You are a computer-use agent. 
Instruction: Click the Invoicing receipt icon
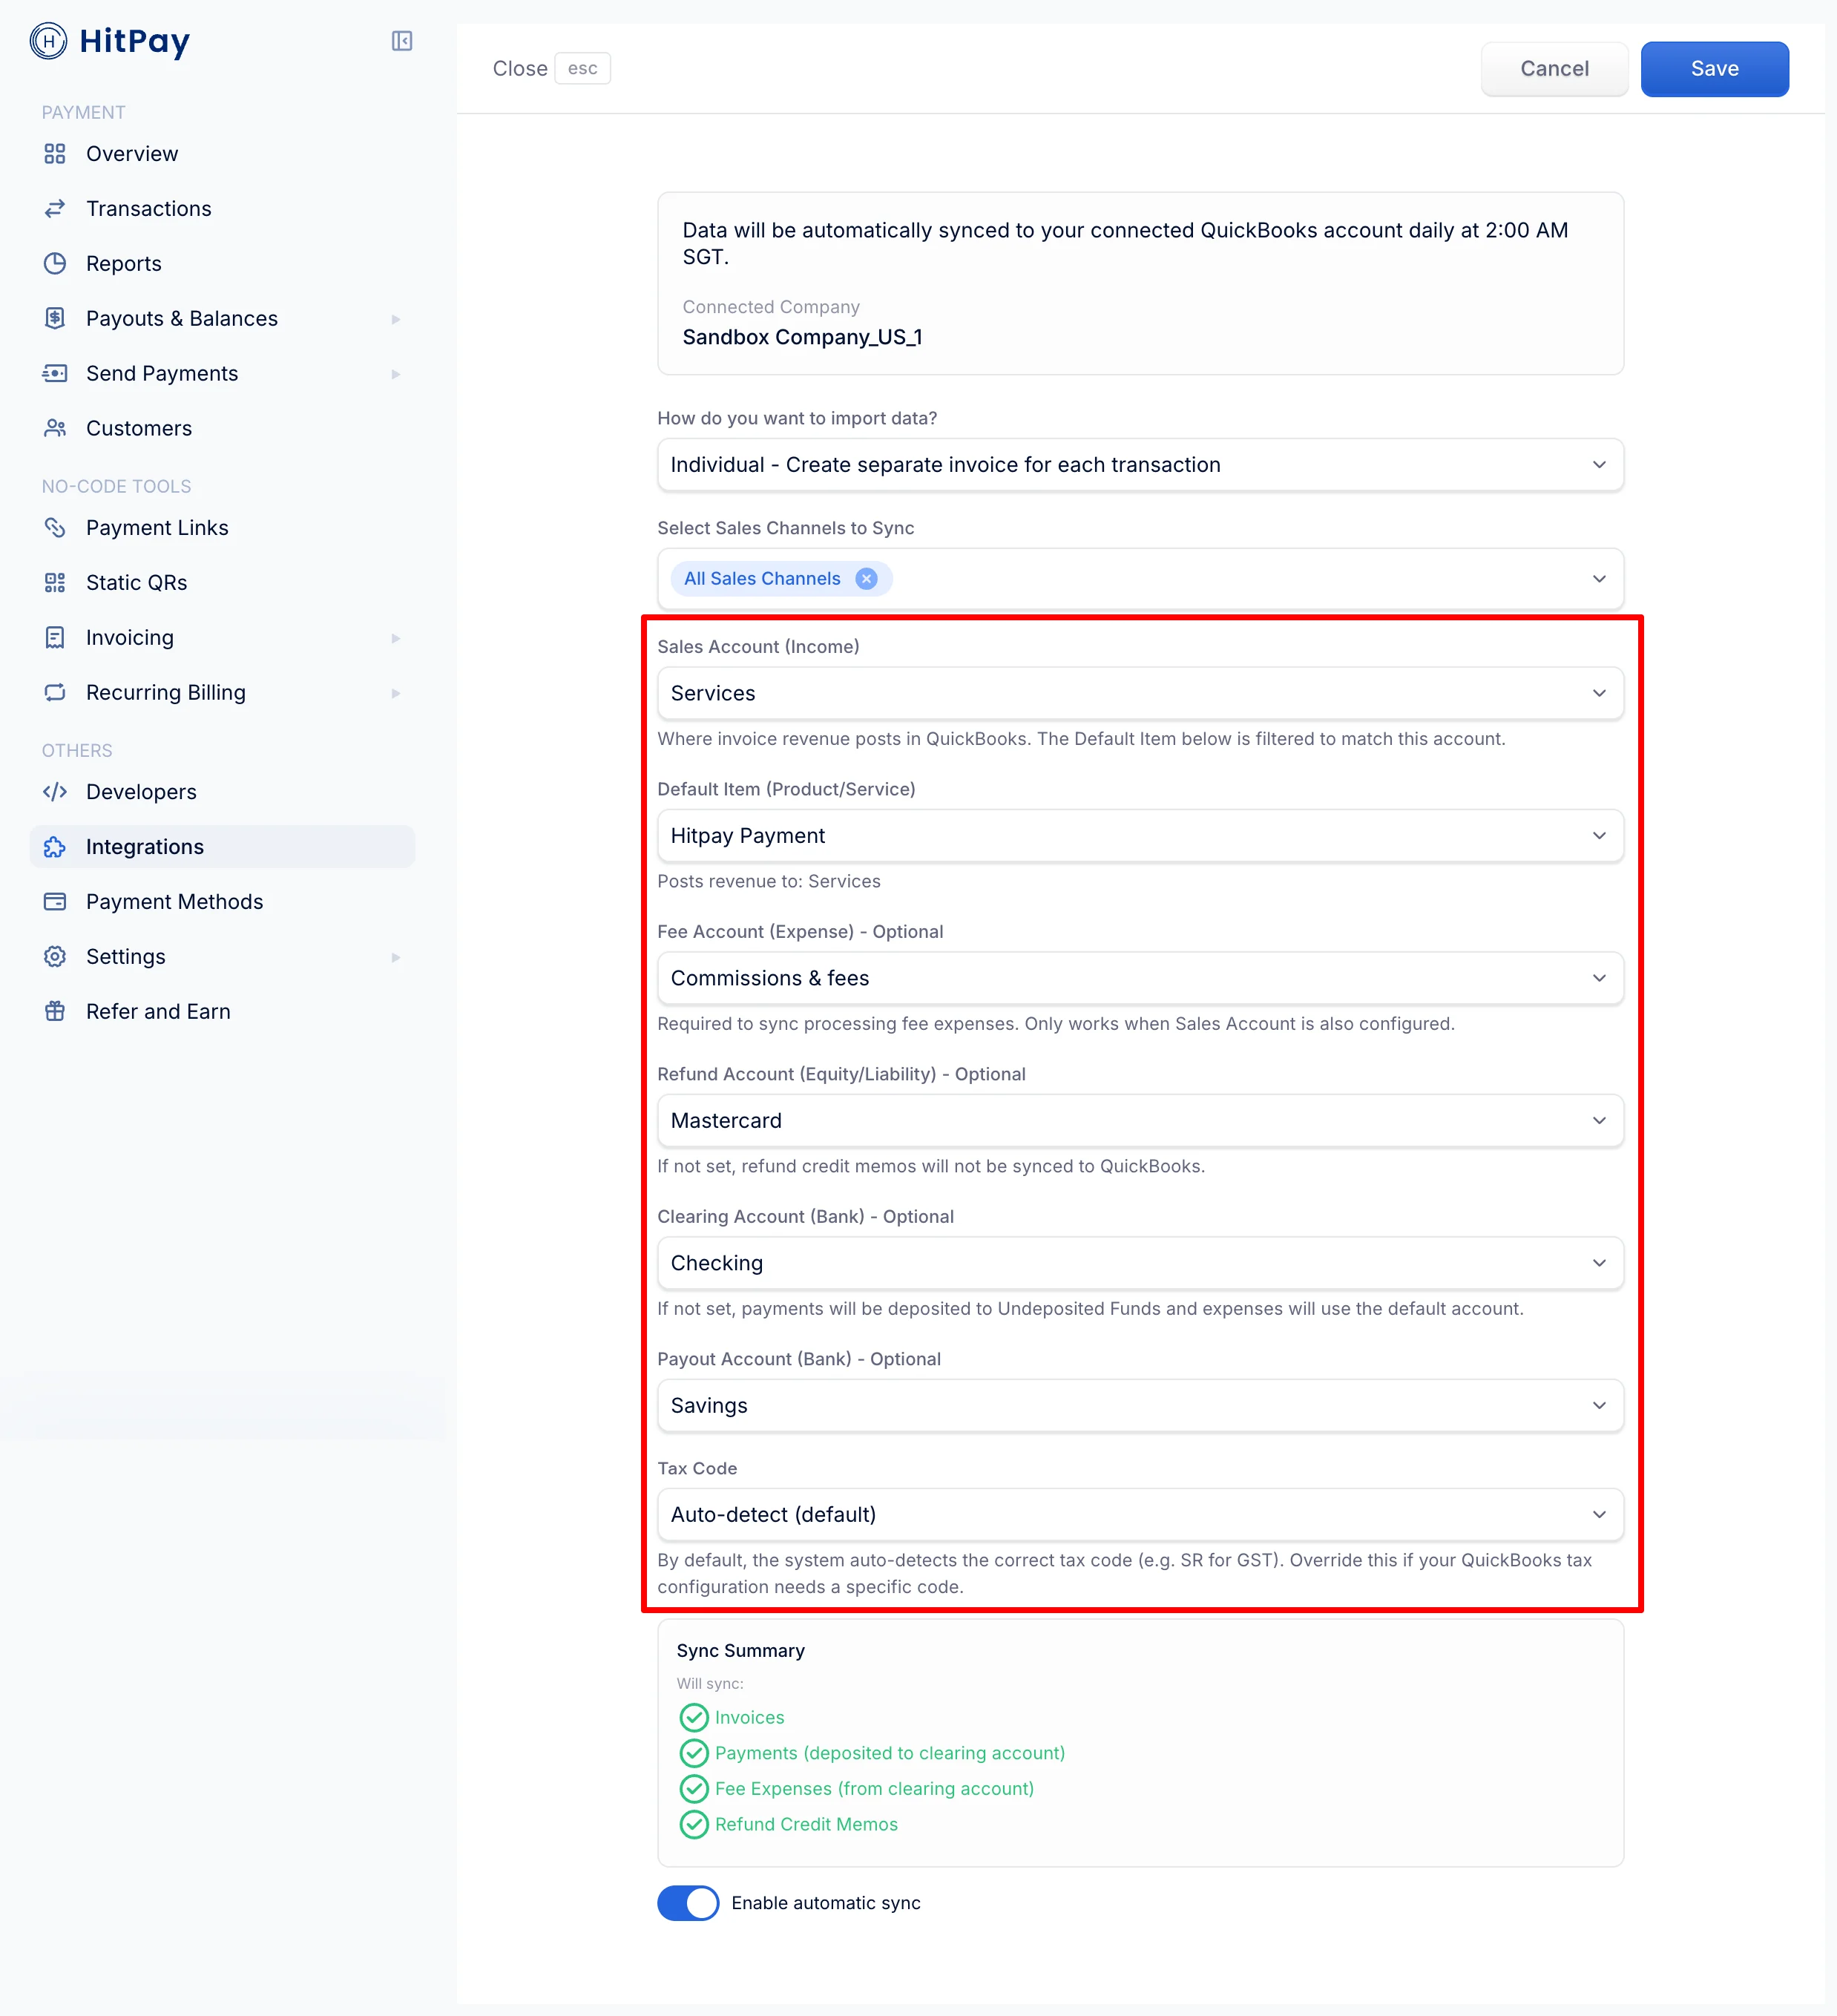(55, 638)
